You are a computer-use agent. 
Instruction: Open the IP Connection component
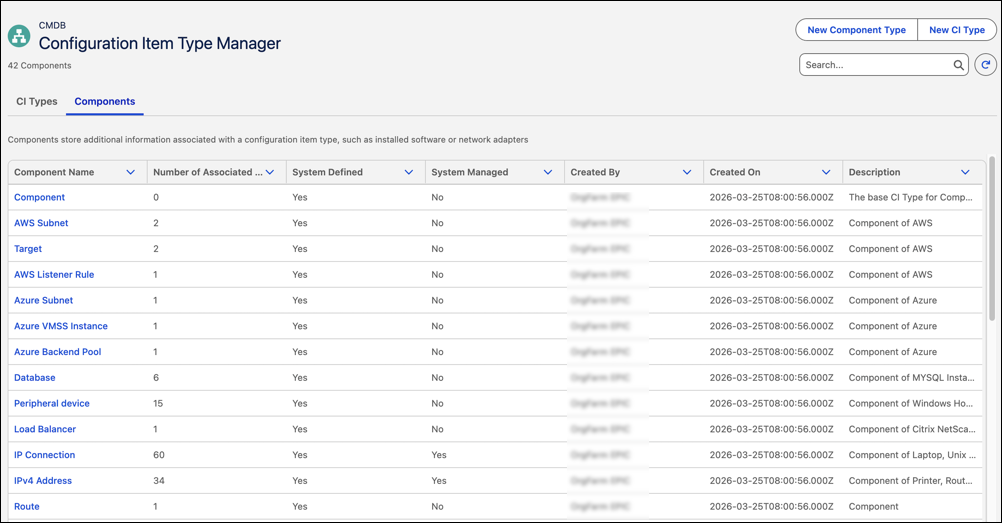[45, 455]
